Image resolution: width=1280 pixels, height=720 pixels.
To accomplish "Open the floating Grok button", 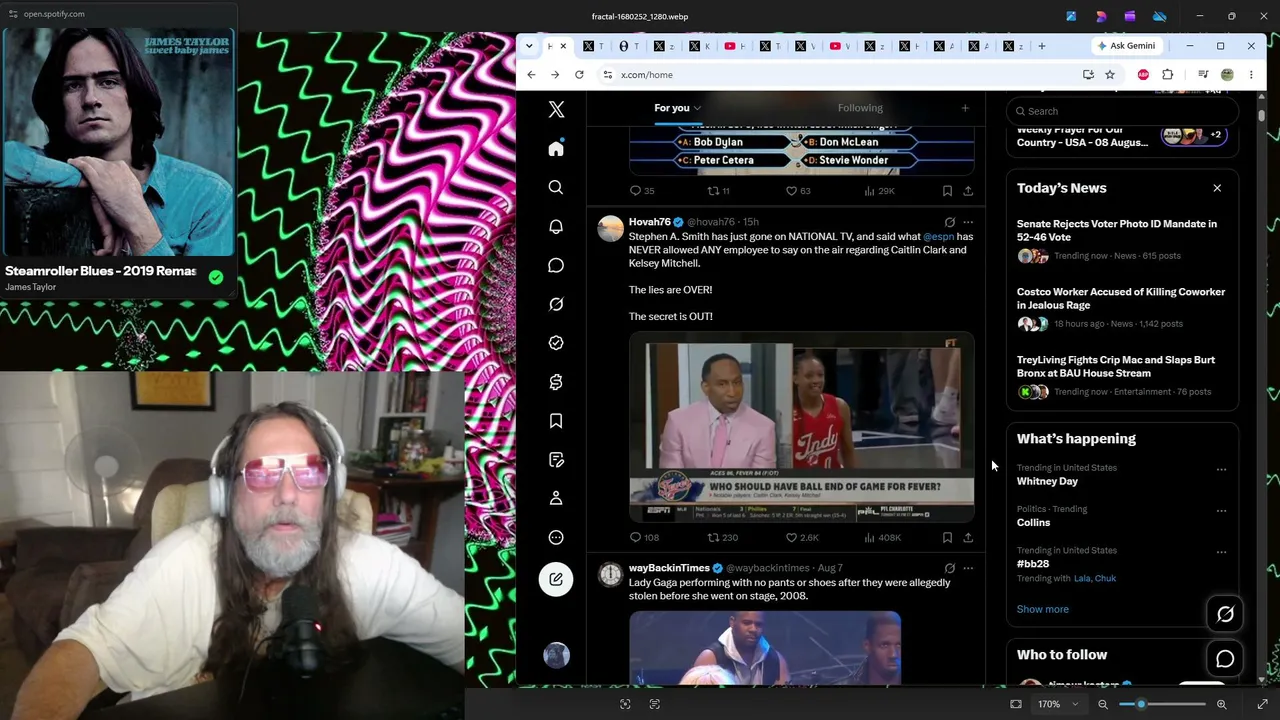I will tap(1225, 614).
